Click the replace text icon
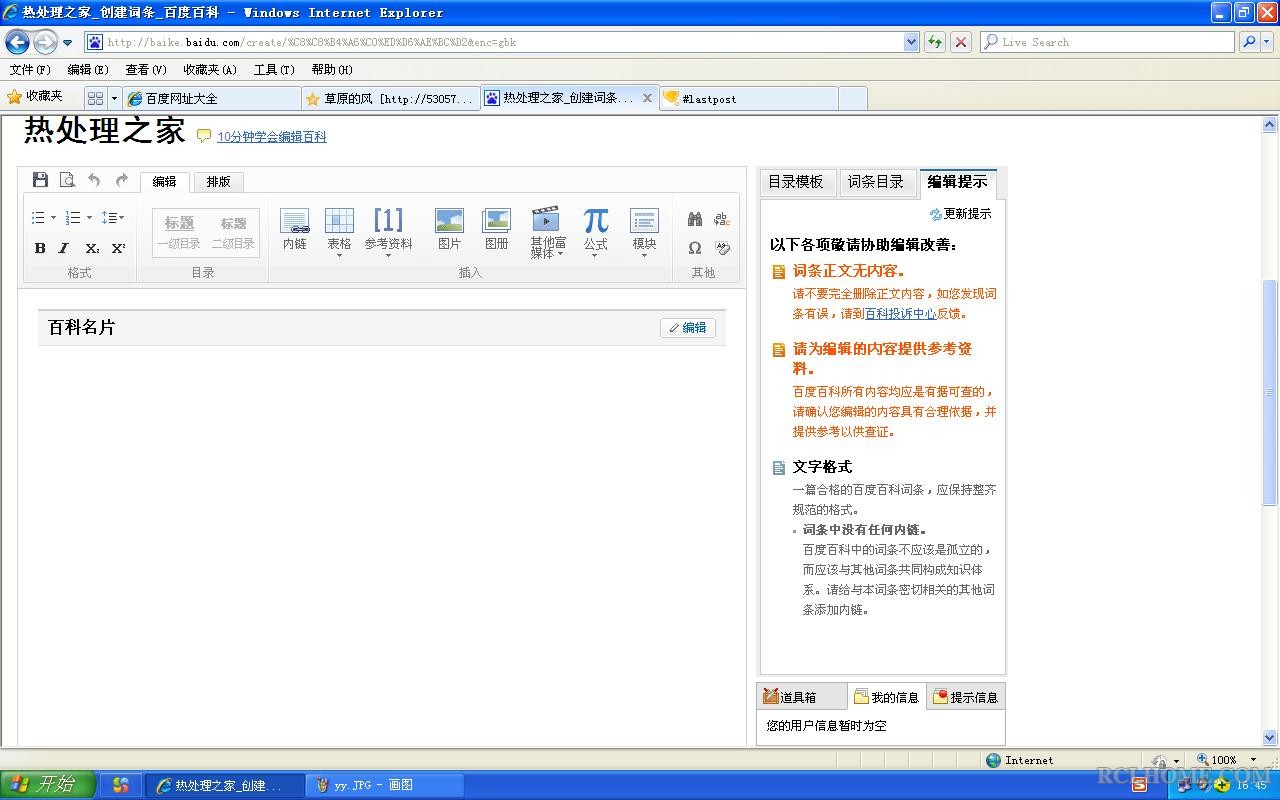The image size is (1280, 800). (x=722, y=219)
